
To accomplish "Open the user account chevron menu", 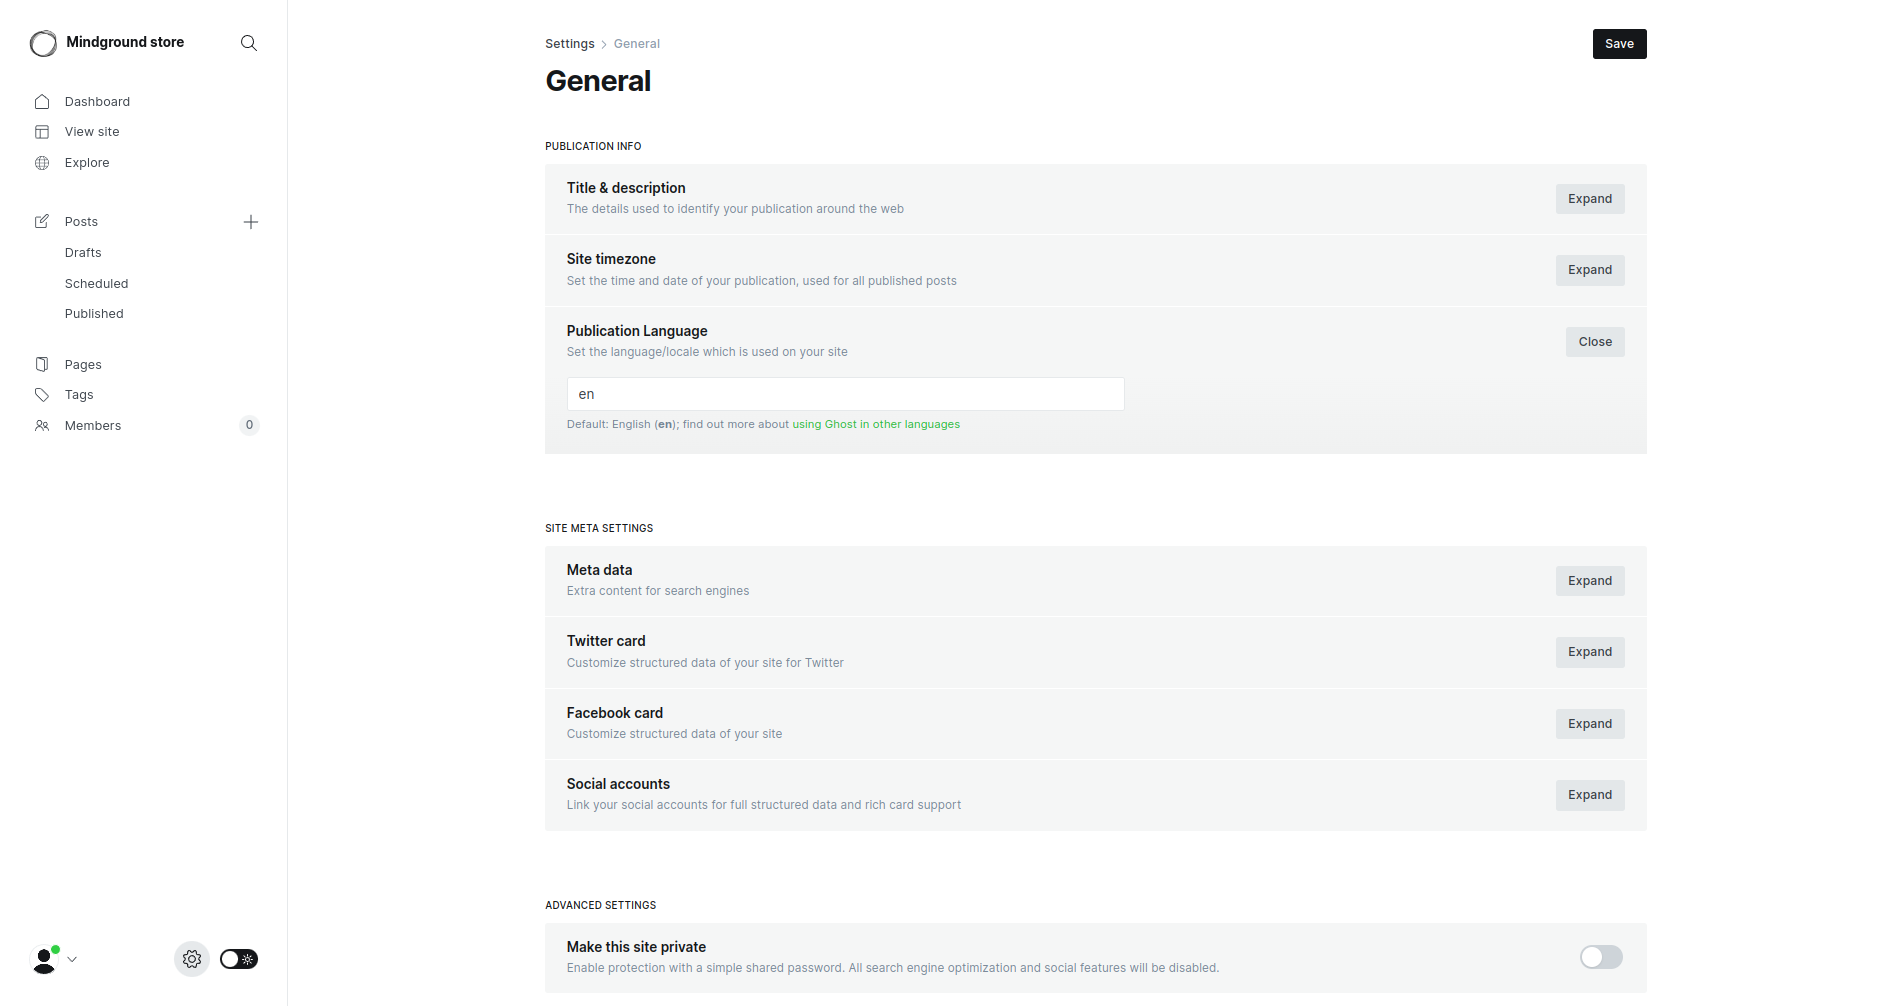I will point(70,959).
